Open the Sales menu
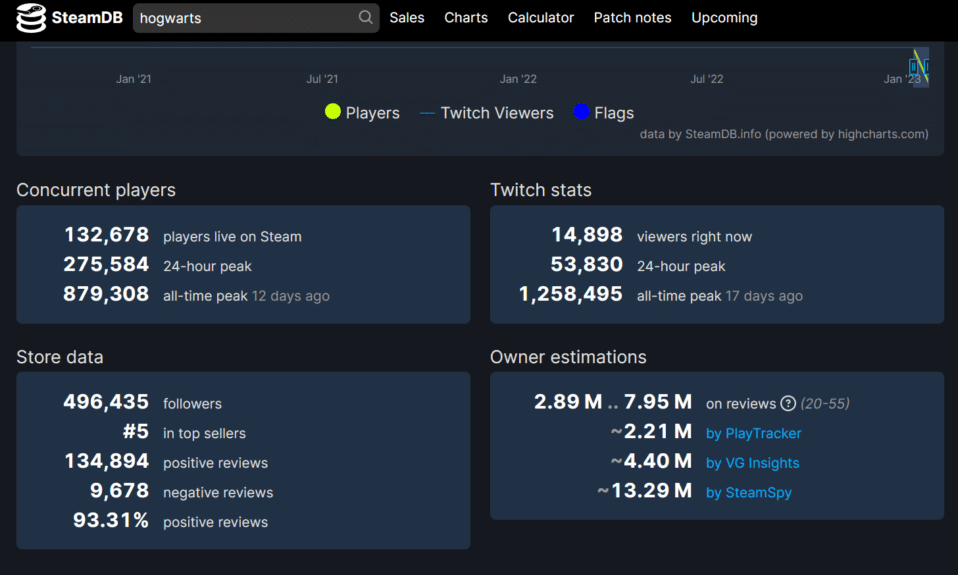 pyautogui.click(x=407, y=18)
